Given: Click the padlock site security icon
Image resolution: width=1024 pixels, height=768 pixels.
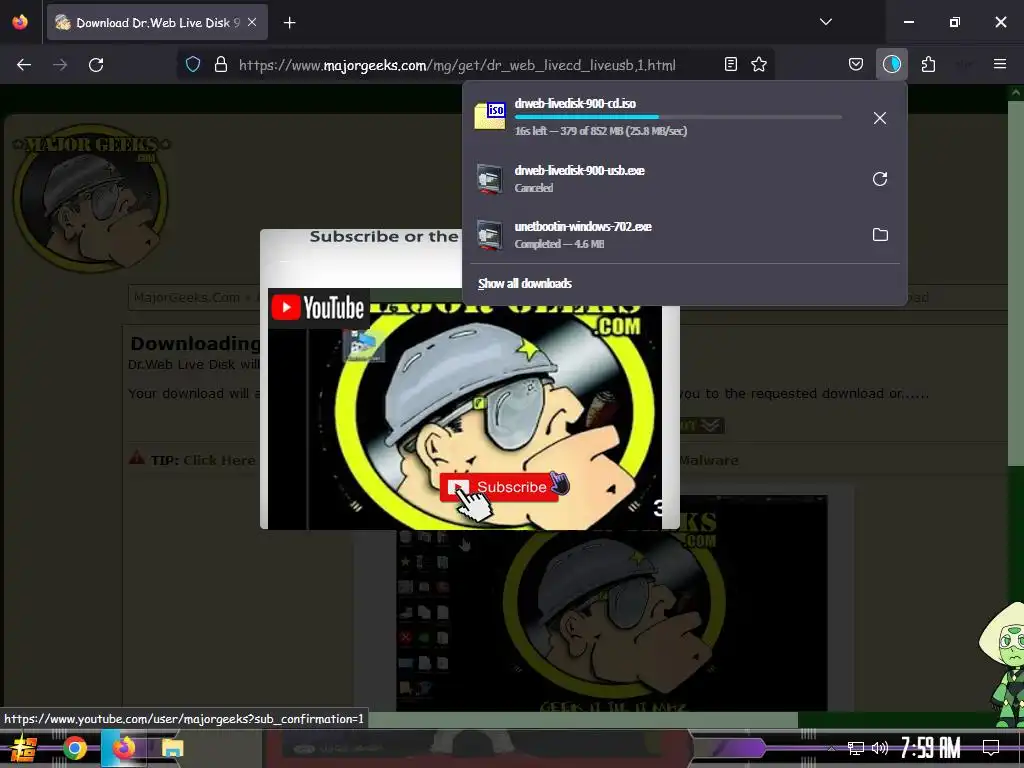Looking at the screenshot, I should [x=221, y=64].
